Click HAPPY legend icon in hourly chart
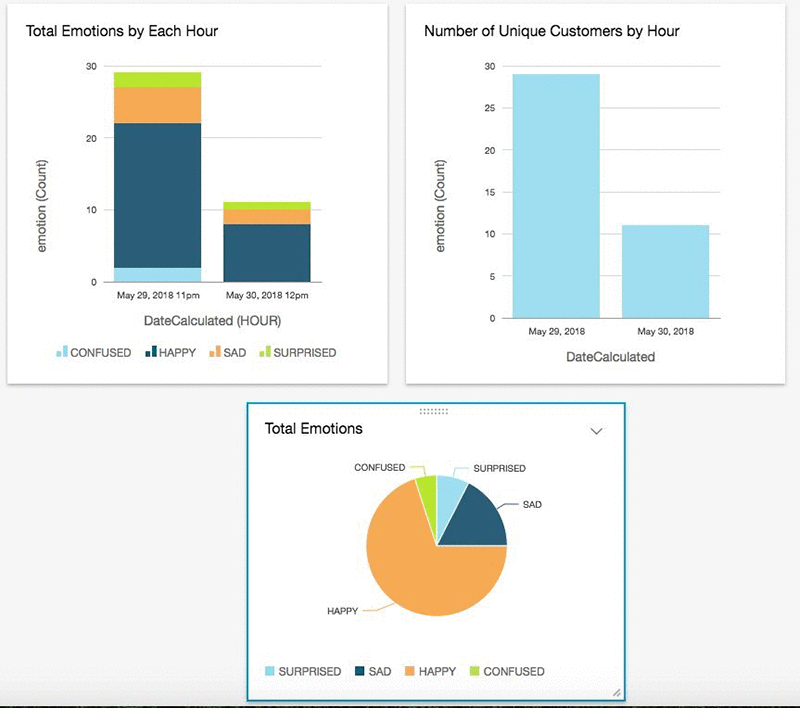 (x=151, y=351)
